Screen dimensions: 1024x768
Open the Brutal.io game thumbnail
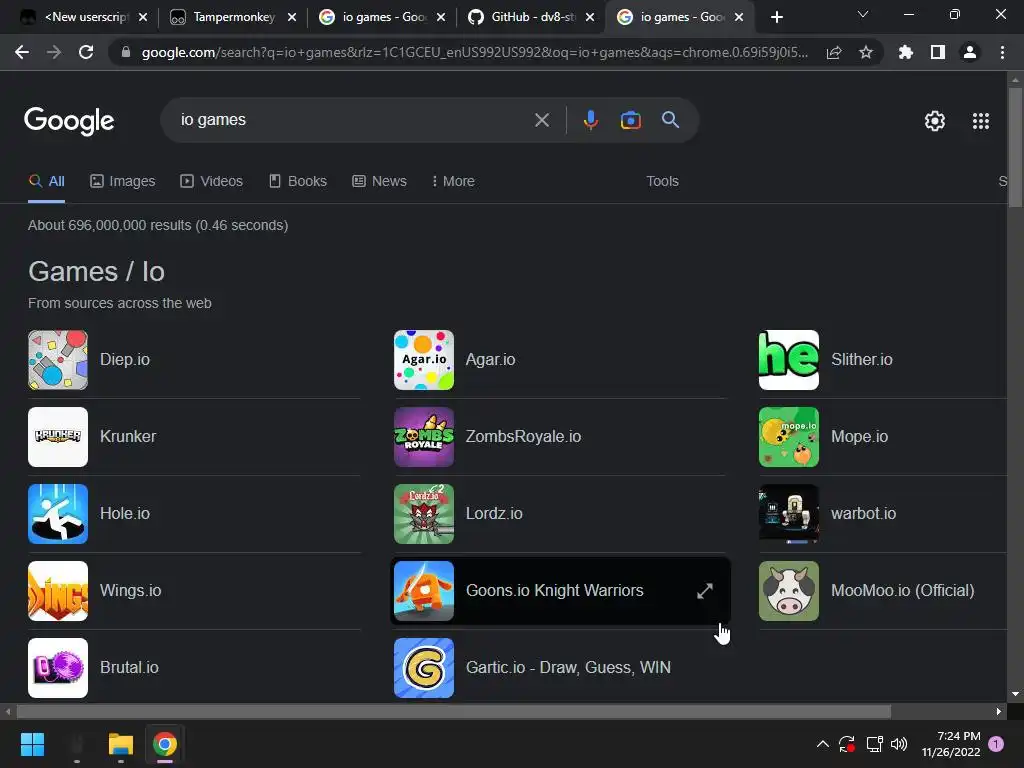(x=58, y=668)
